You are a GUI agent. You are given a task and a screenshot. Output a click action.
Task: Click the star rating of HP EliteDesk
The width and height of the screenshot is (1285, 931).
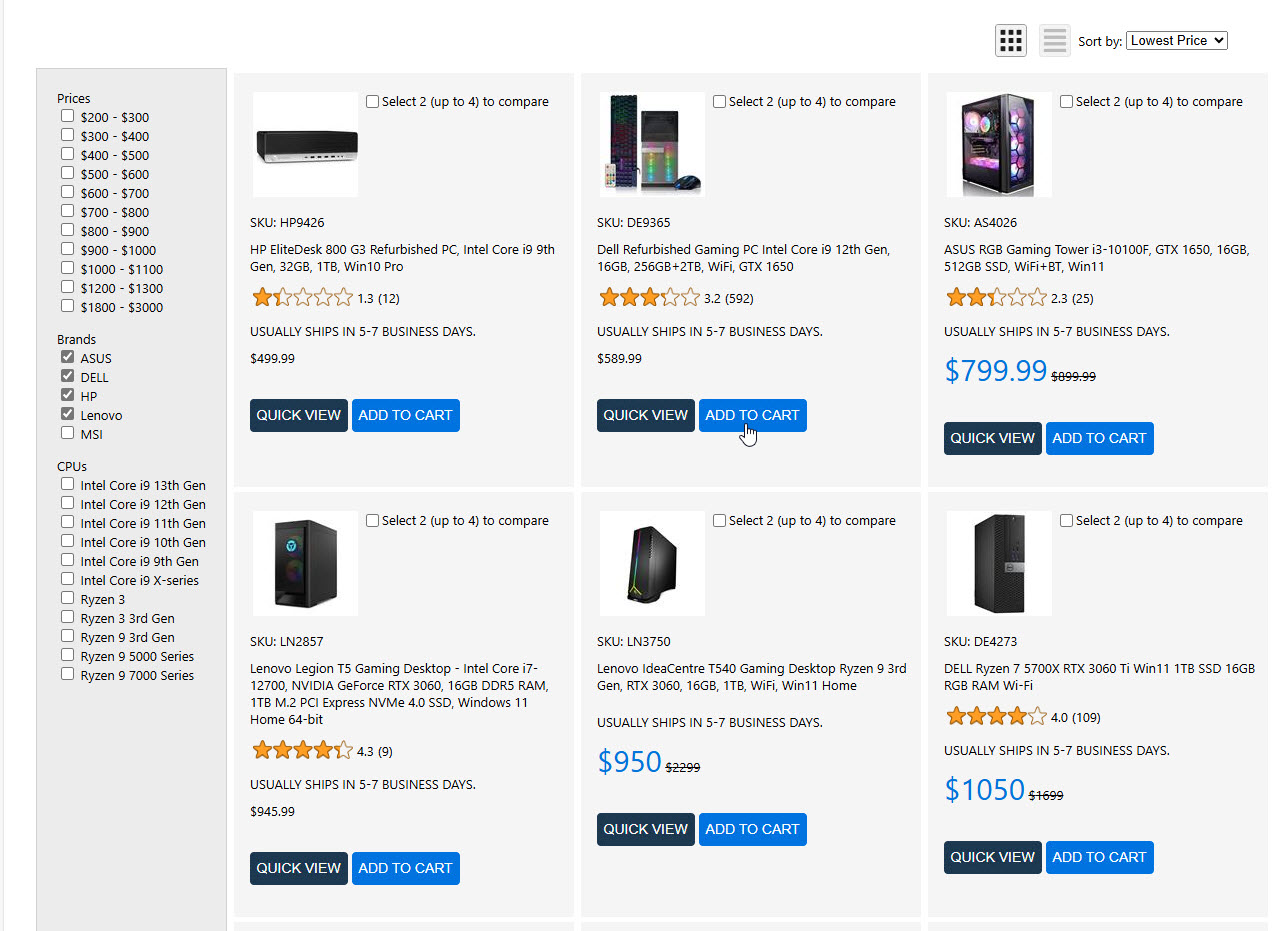pyautogui.click(x=302, y=297)
